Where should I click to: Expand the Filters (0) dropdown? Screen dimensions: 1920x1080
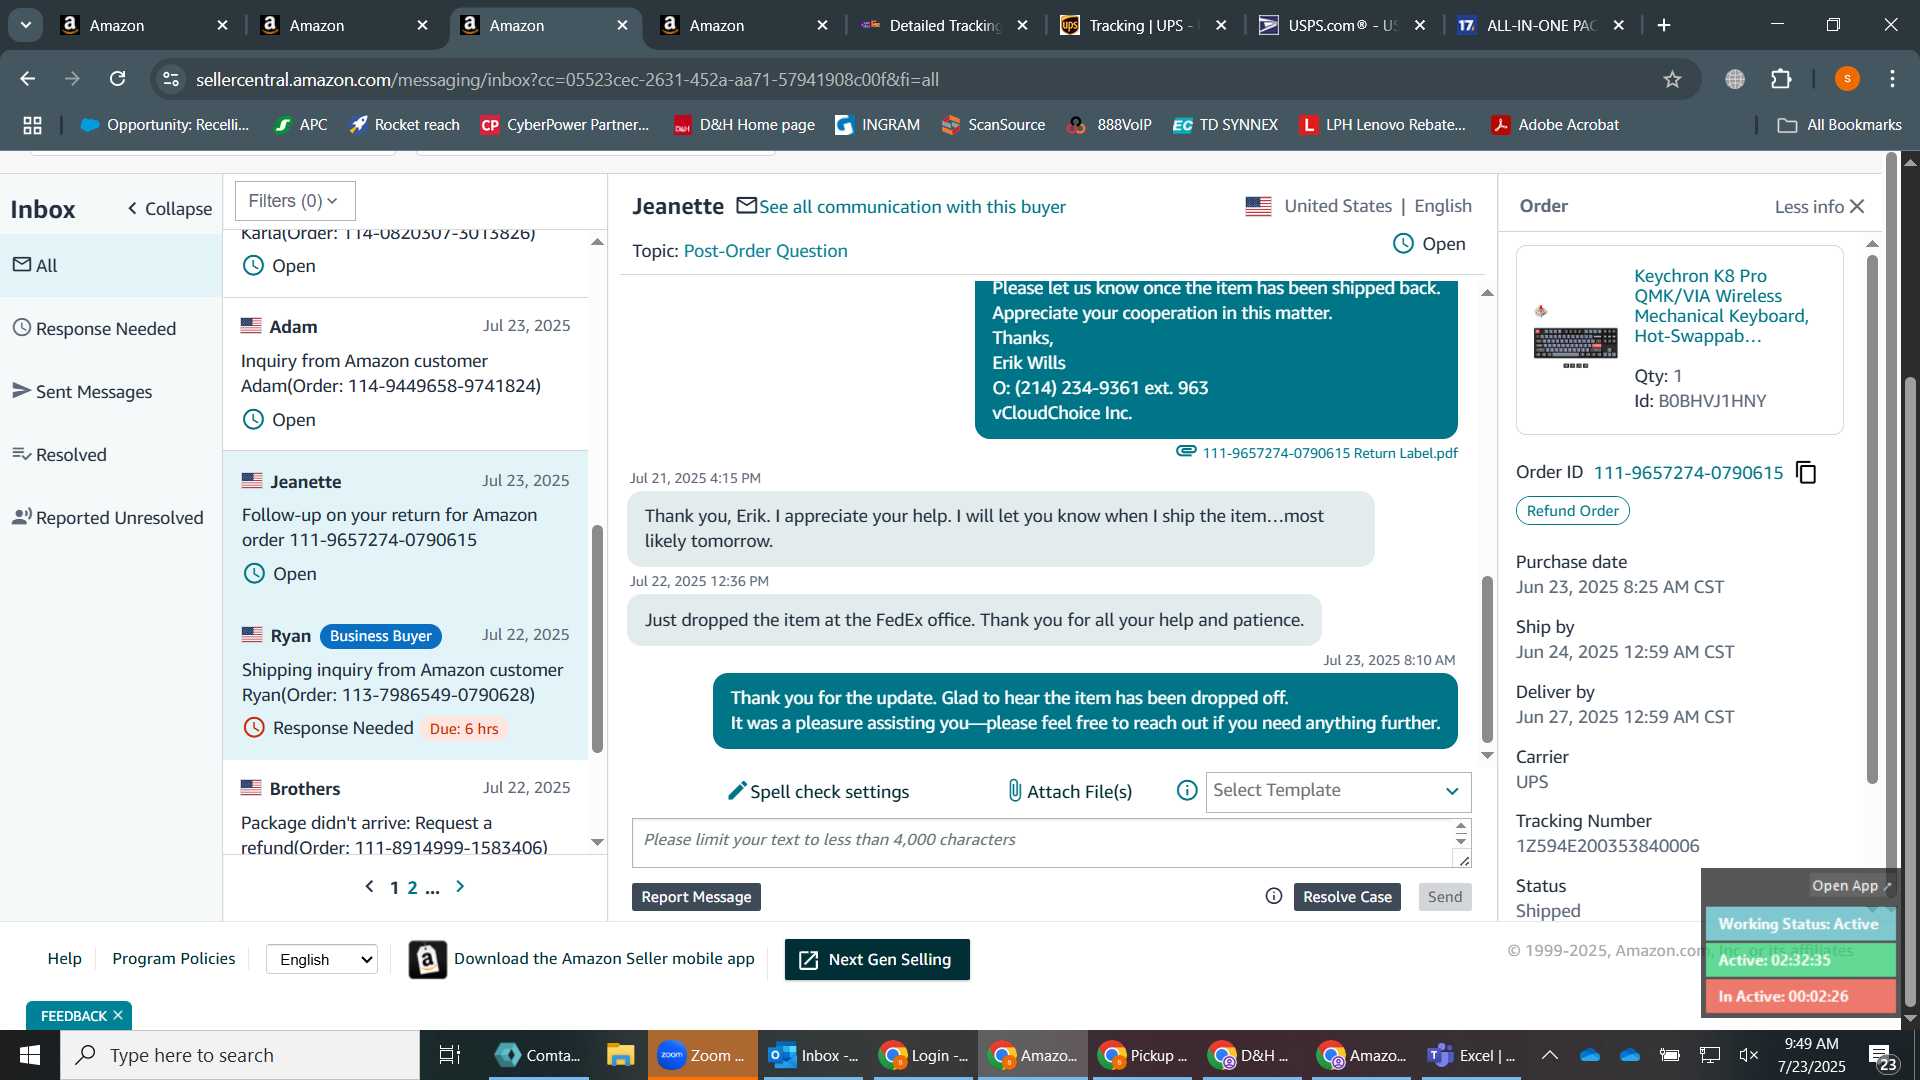(x=295, y=201)
